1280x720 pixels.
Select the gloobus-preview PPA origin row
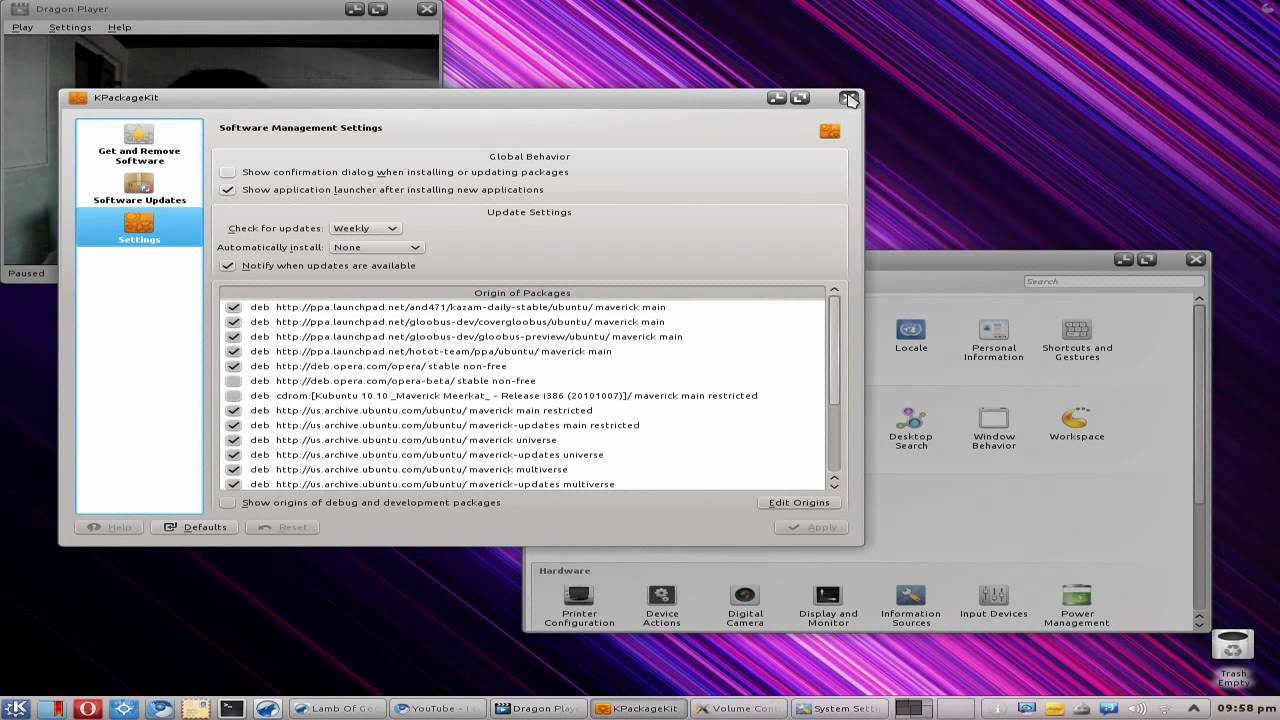524,337
